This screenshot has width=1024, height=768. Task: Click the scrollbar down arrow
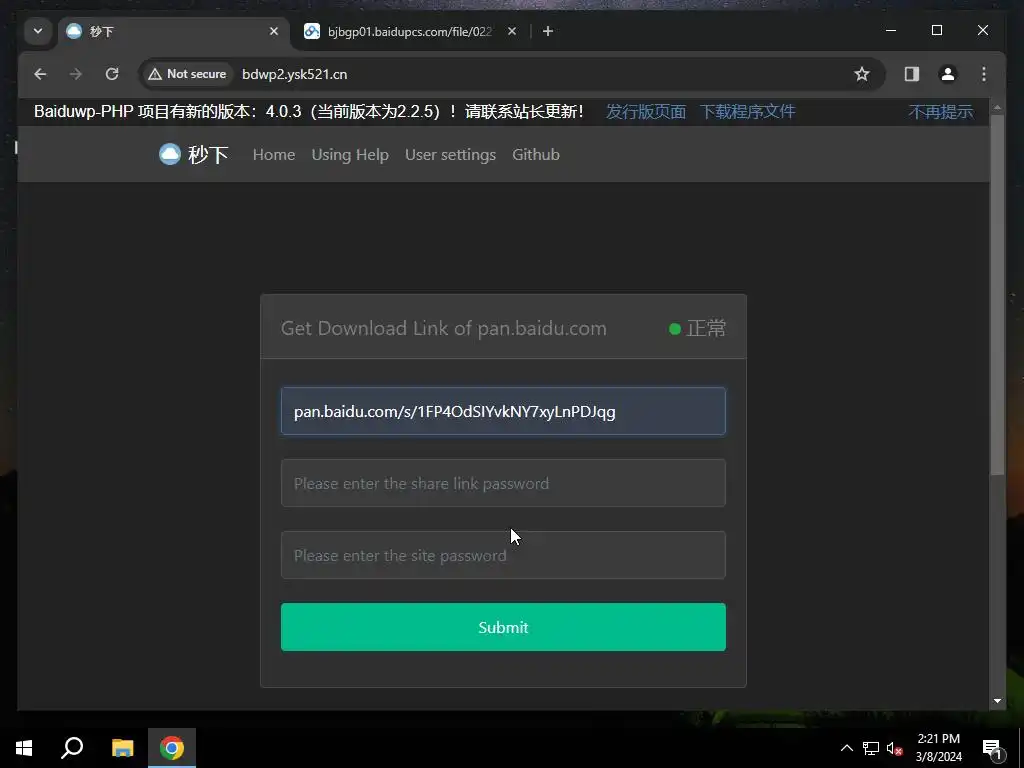(997, 701)
